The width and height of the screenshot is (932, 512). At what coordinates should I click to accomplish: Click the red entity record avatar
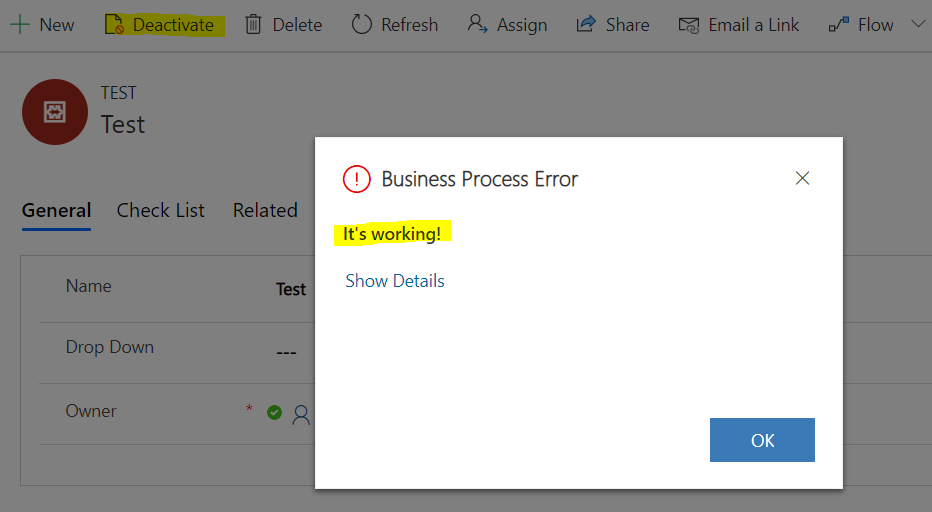coord(55,112)
